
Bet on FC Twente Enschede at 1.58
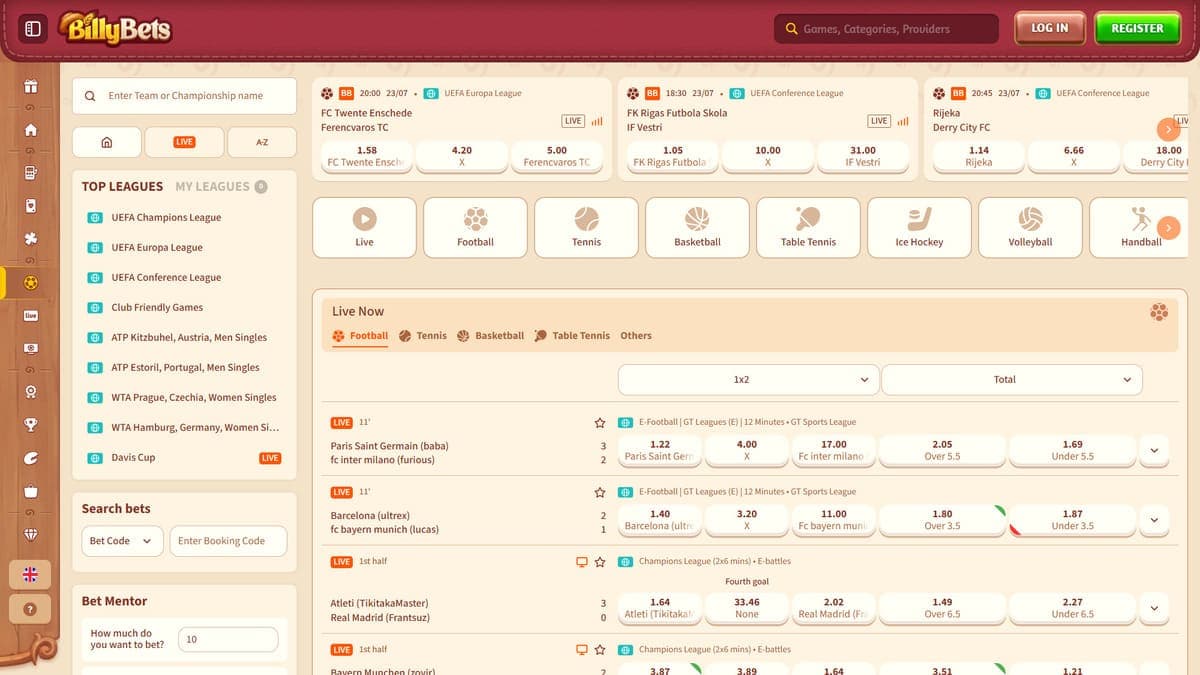coord(366,156)
